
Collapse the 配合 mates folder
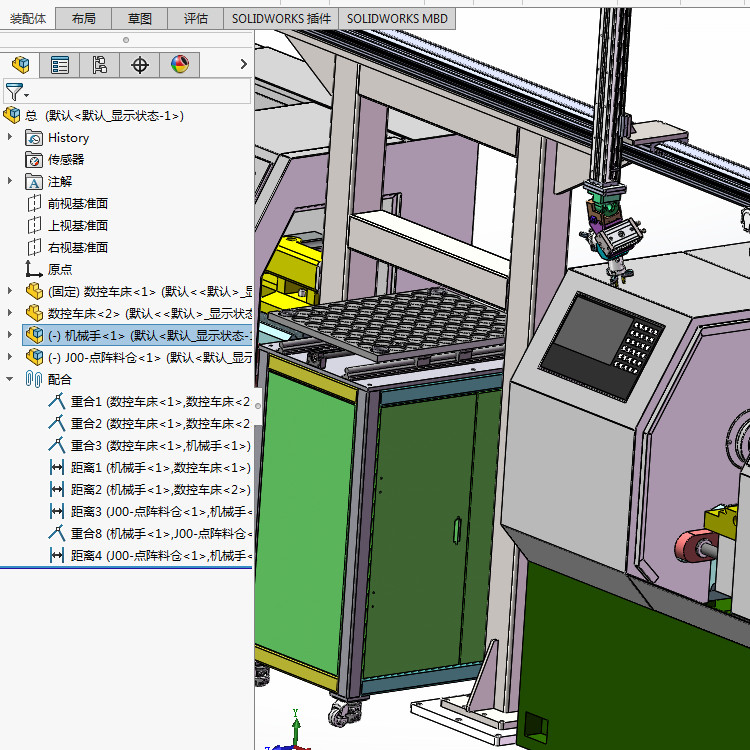tap(10, 379)
